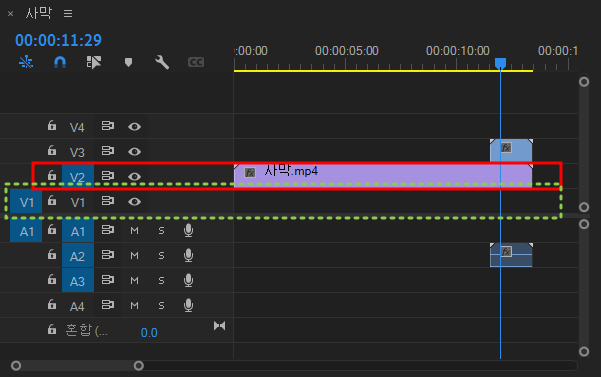601x377 pixels.
Task: Toggle sync lock on V3
Action: pyautogui.click(x=108, y=151)
